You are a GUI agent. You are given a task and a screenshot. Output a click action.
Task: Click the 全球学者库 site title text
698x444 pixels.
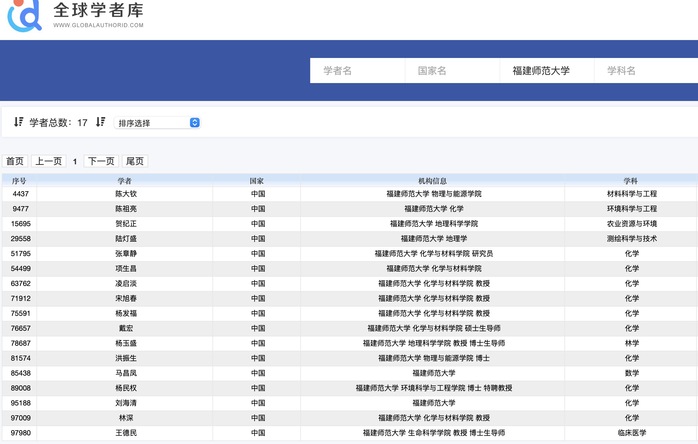pos(100,11)
